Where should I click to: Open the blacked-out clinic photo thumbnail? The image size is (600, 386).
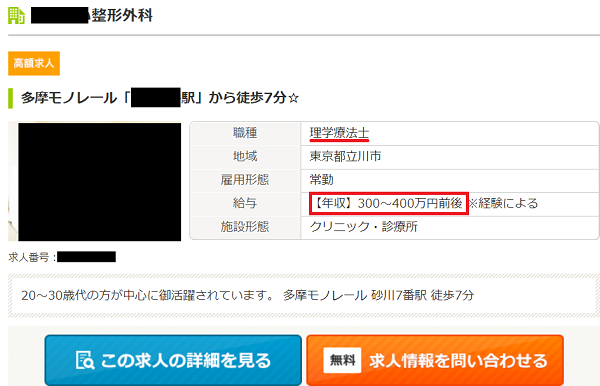click(99, 182)
